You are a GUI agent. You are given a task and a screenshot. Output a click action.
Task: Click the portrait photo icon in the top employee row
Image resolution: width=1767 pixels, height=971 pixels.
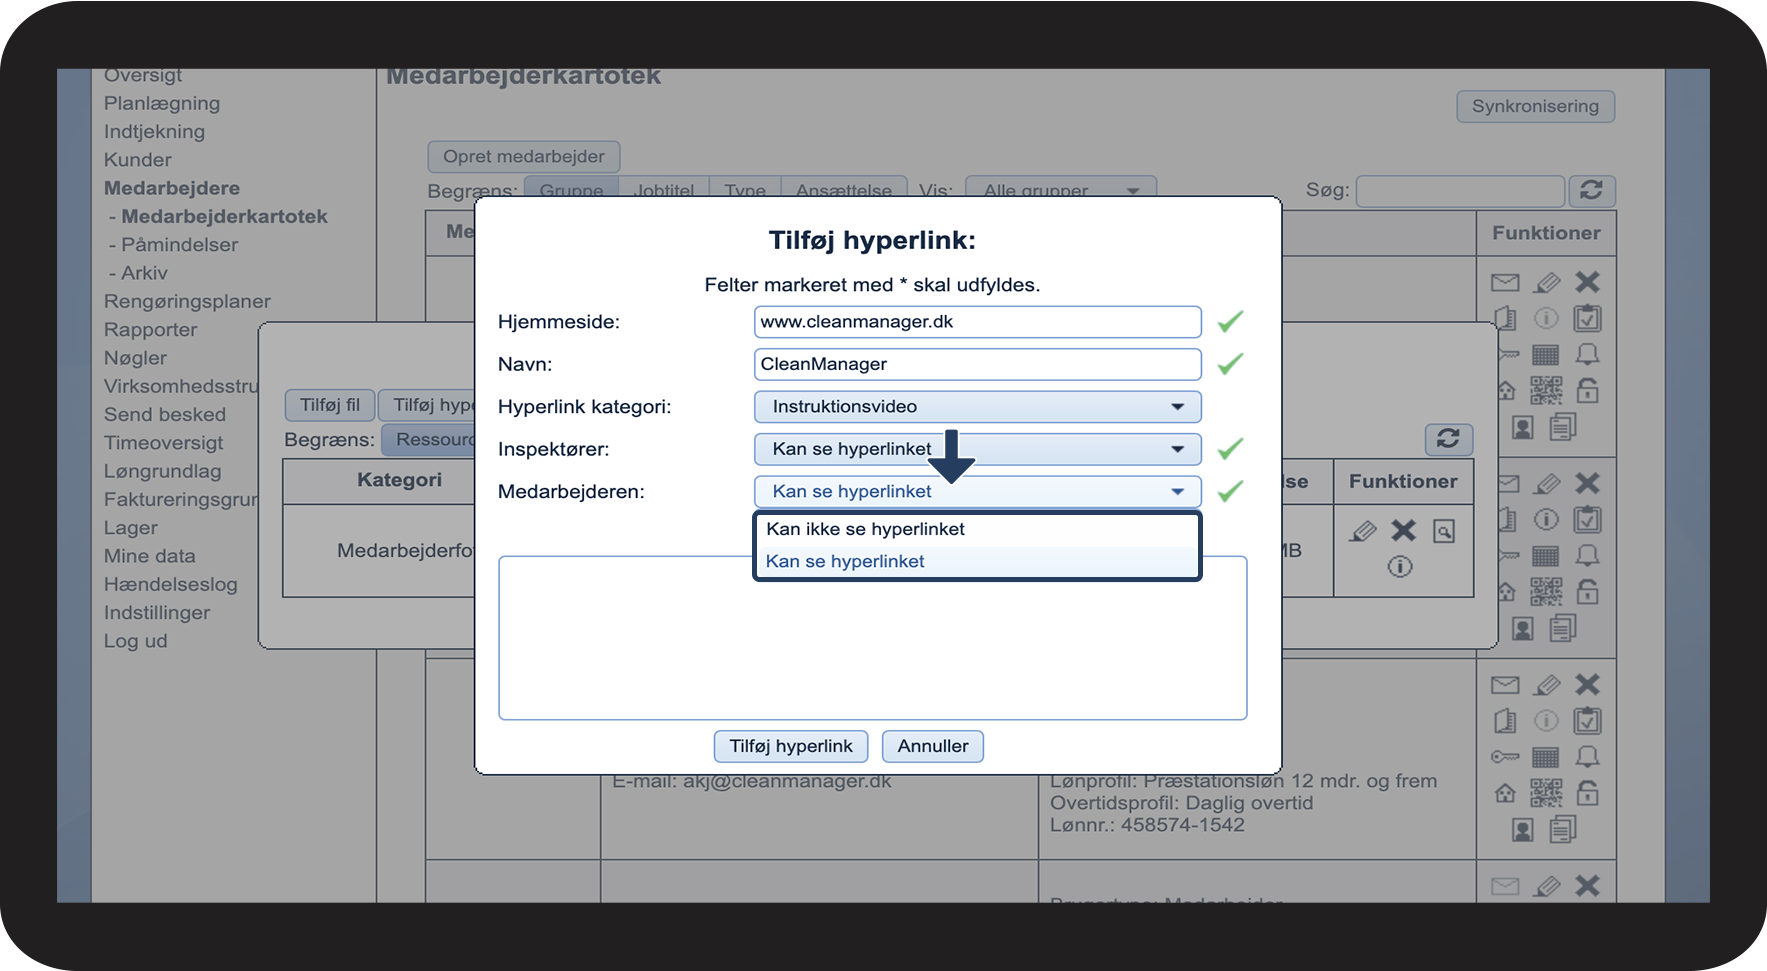(x=1522, y=428)
